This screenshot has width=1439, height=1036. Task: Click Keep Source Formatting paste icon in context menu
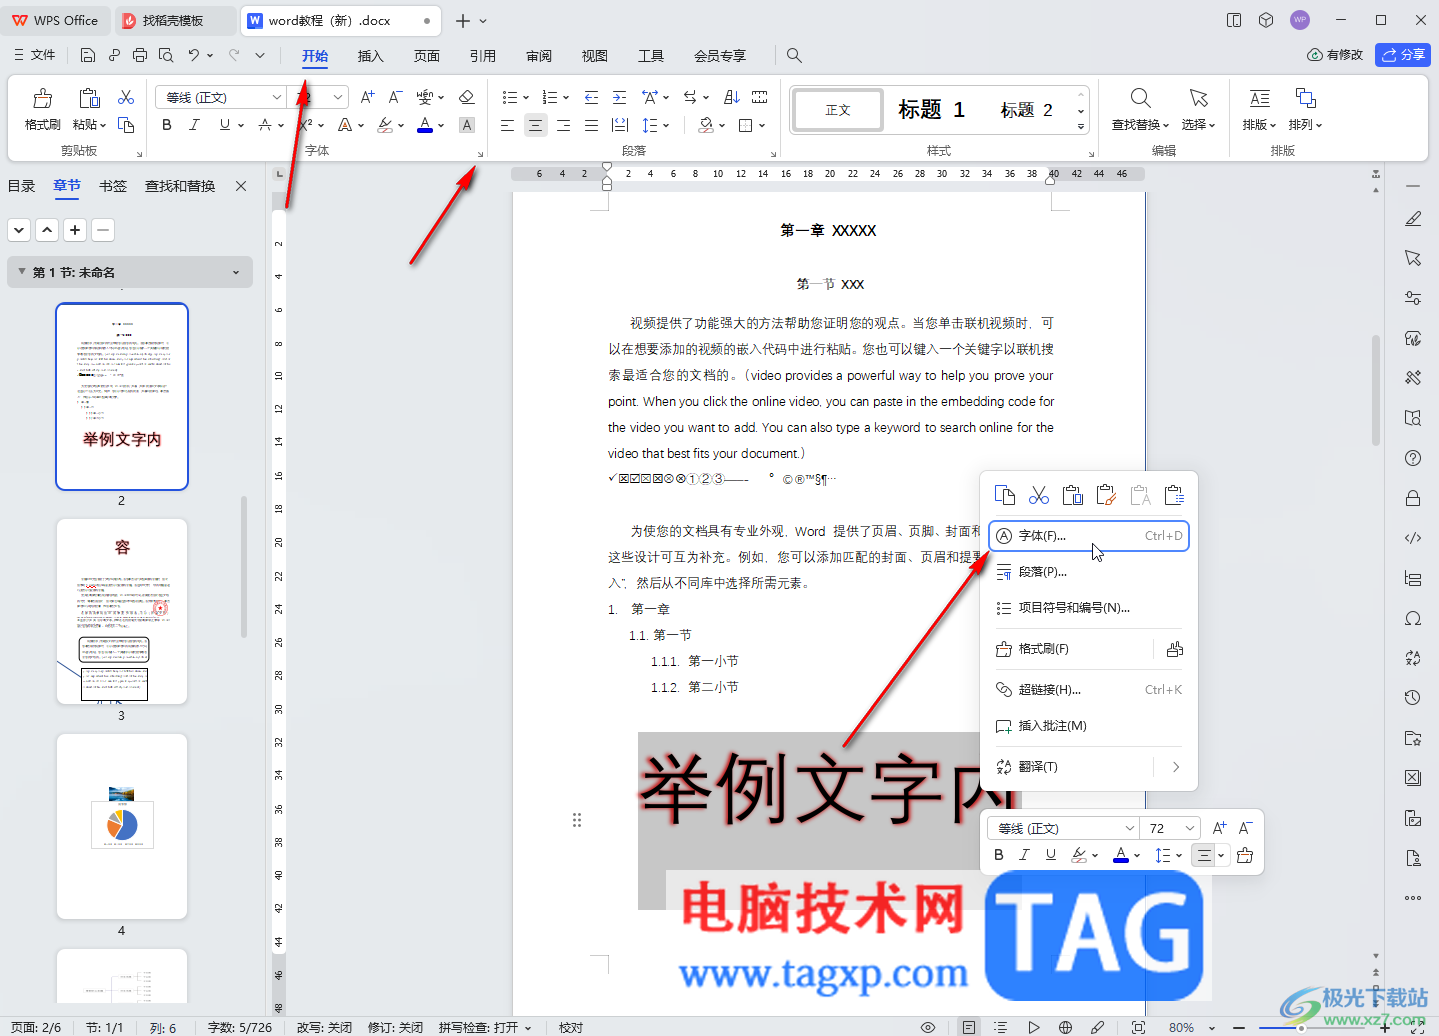[x=1106, y=495]
